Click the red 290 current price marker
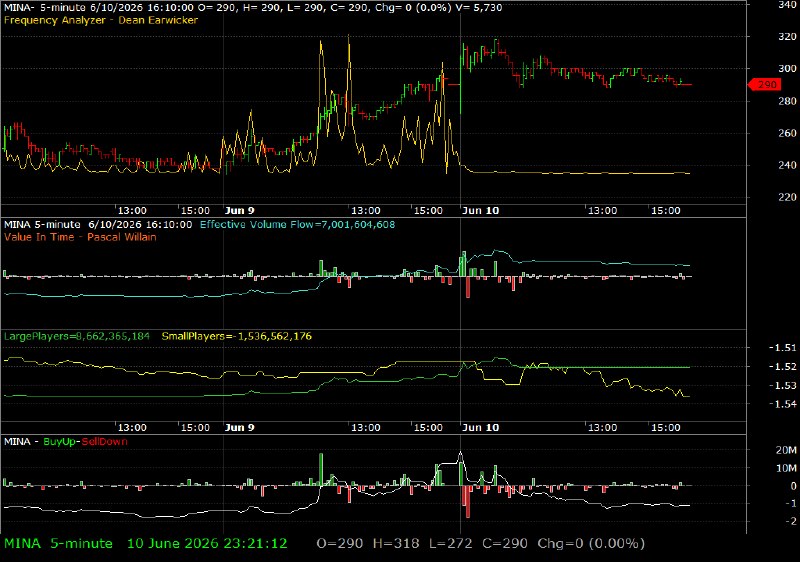This screenshot has width=800, height=562. pyautogui.click(x=764, y=85)
